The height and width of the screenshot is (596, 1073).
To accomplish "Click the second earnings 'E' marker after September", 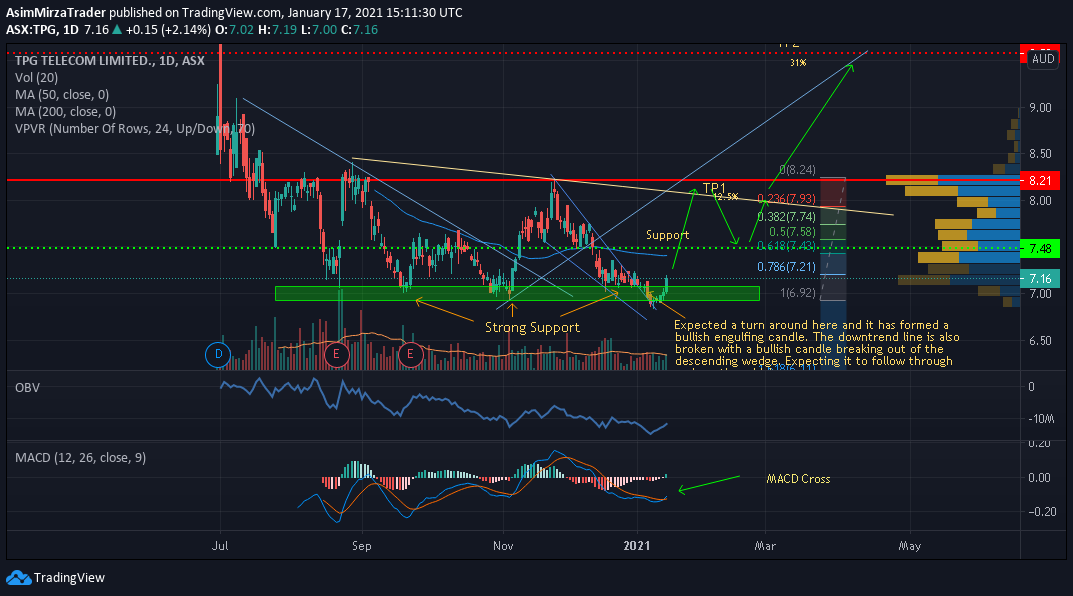I will pos(411,354).
